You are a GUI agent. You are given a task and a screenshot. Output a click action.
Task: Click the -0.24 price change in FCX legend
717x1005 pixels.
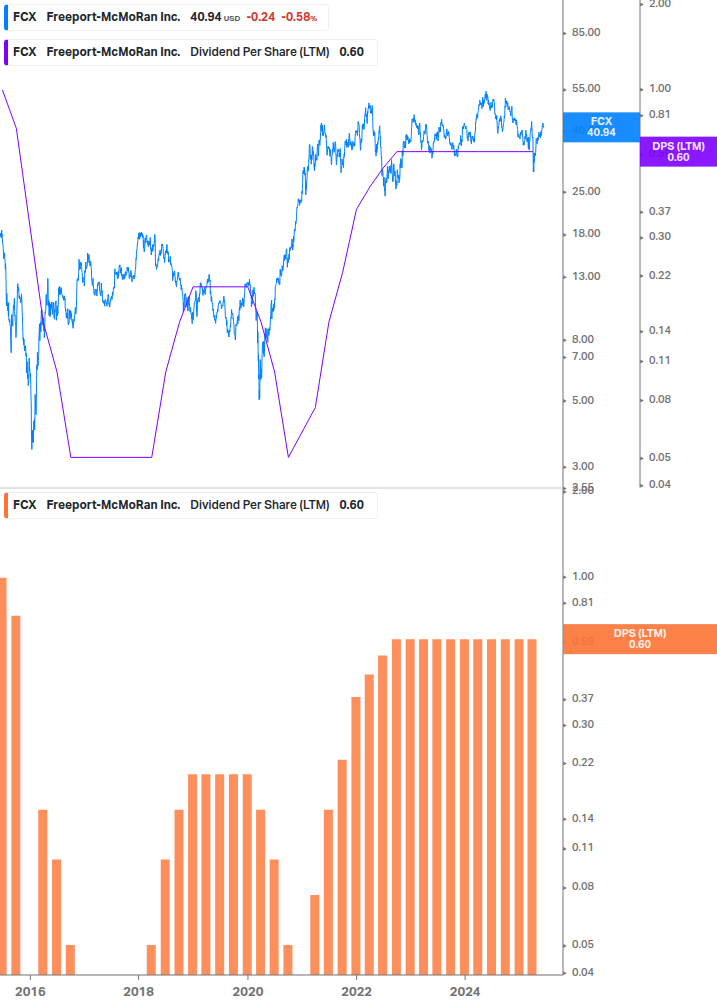point(261,17)
